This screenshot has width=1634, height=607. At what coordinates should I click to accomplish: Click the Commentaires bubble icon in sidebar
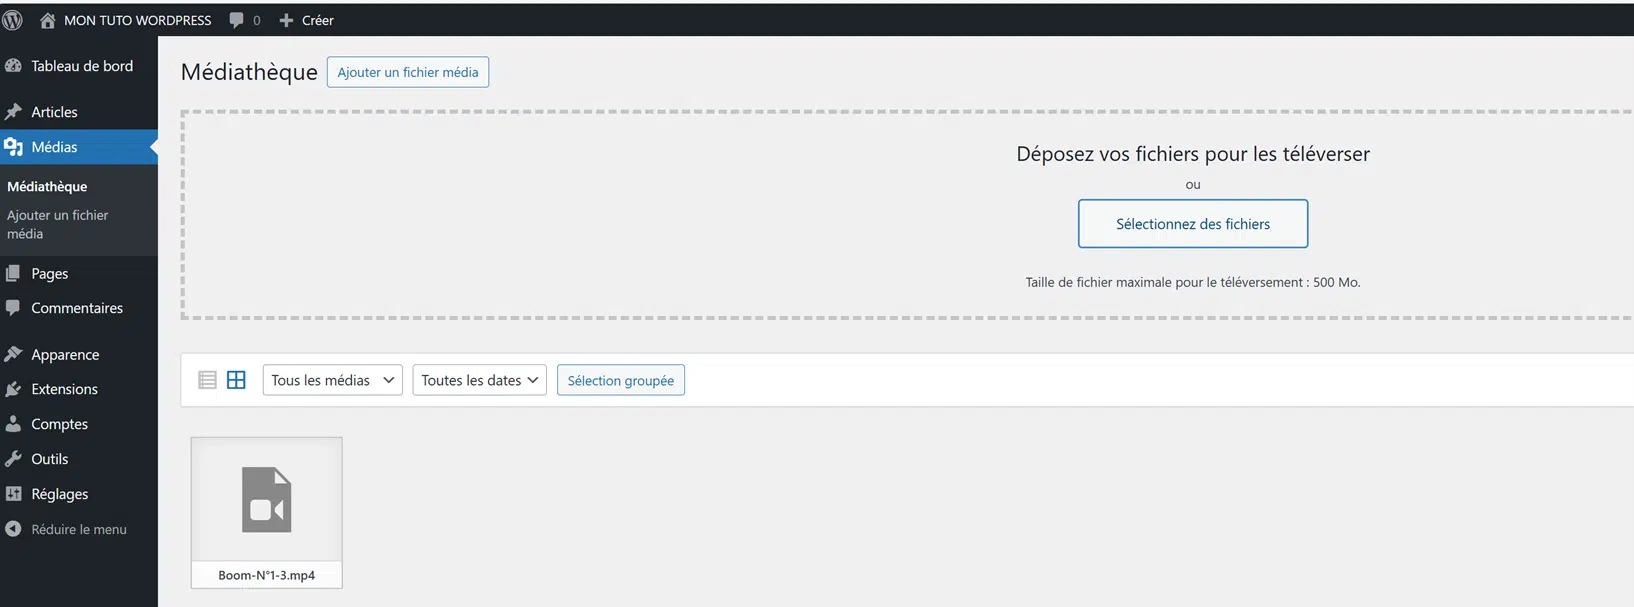tap(13, 308)
